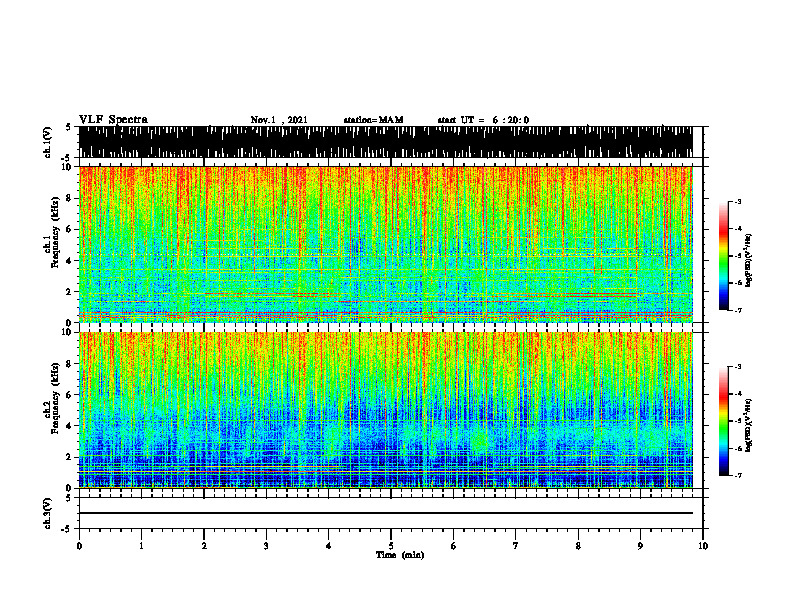Click the log(PSD) label beside ch.1 color bar
Screen dimensions: 792x612
click(748, 261)
